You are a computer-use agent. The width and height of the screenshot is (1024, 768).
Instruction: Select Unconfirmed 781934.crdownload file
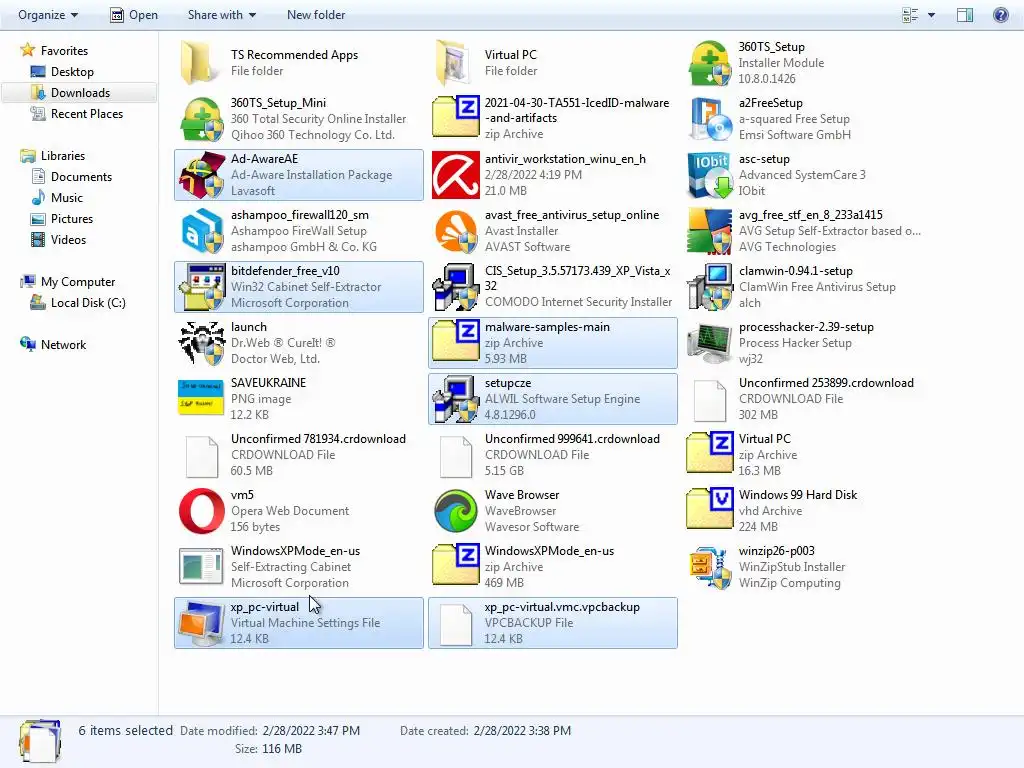coord(202,456)
